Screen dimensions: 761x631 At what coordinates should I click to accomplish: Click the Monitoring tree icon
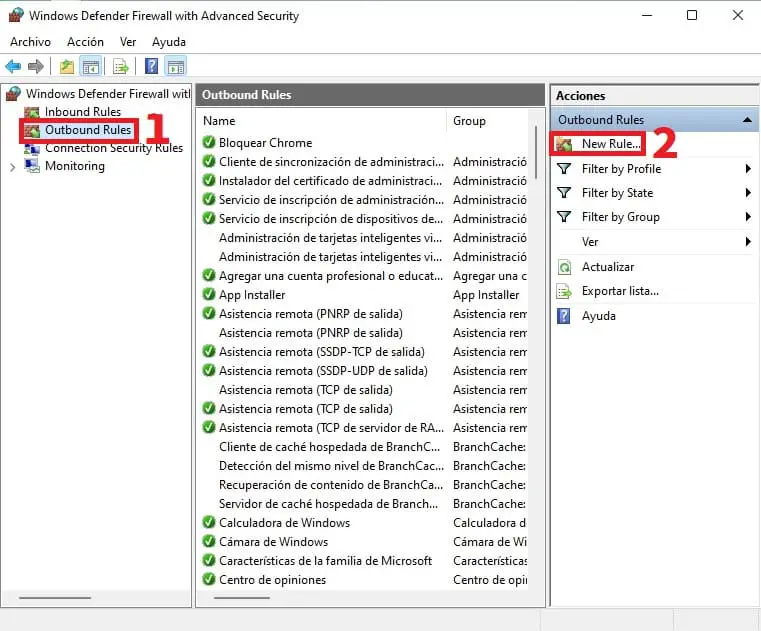coord(32,166)
